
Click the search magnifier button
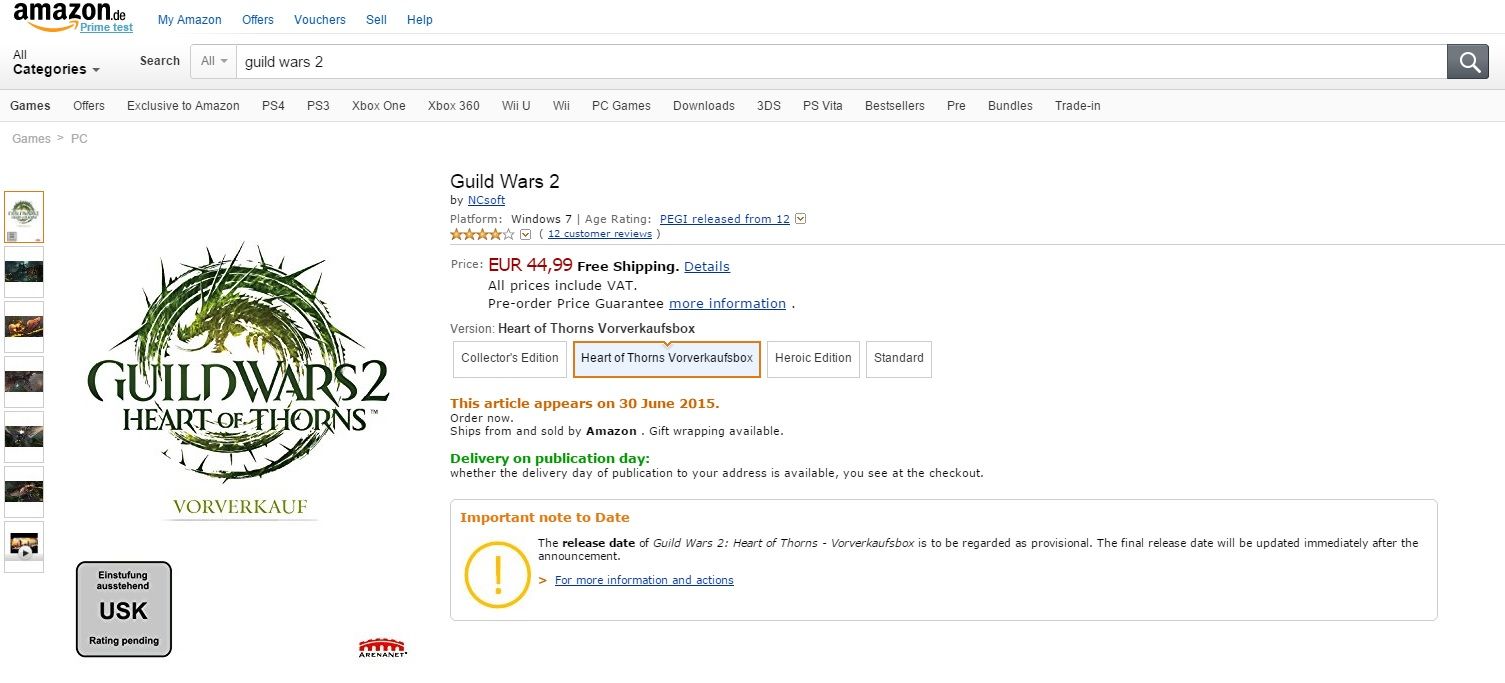(x=1469, y=62)
